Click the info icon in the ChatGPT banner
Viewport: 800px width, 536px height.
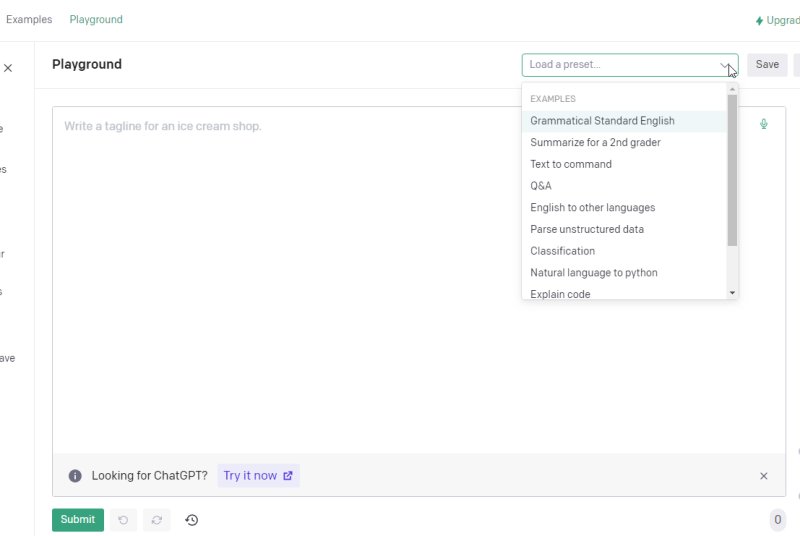(x=75, y=476)
